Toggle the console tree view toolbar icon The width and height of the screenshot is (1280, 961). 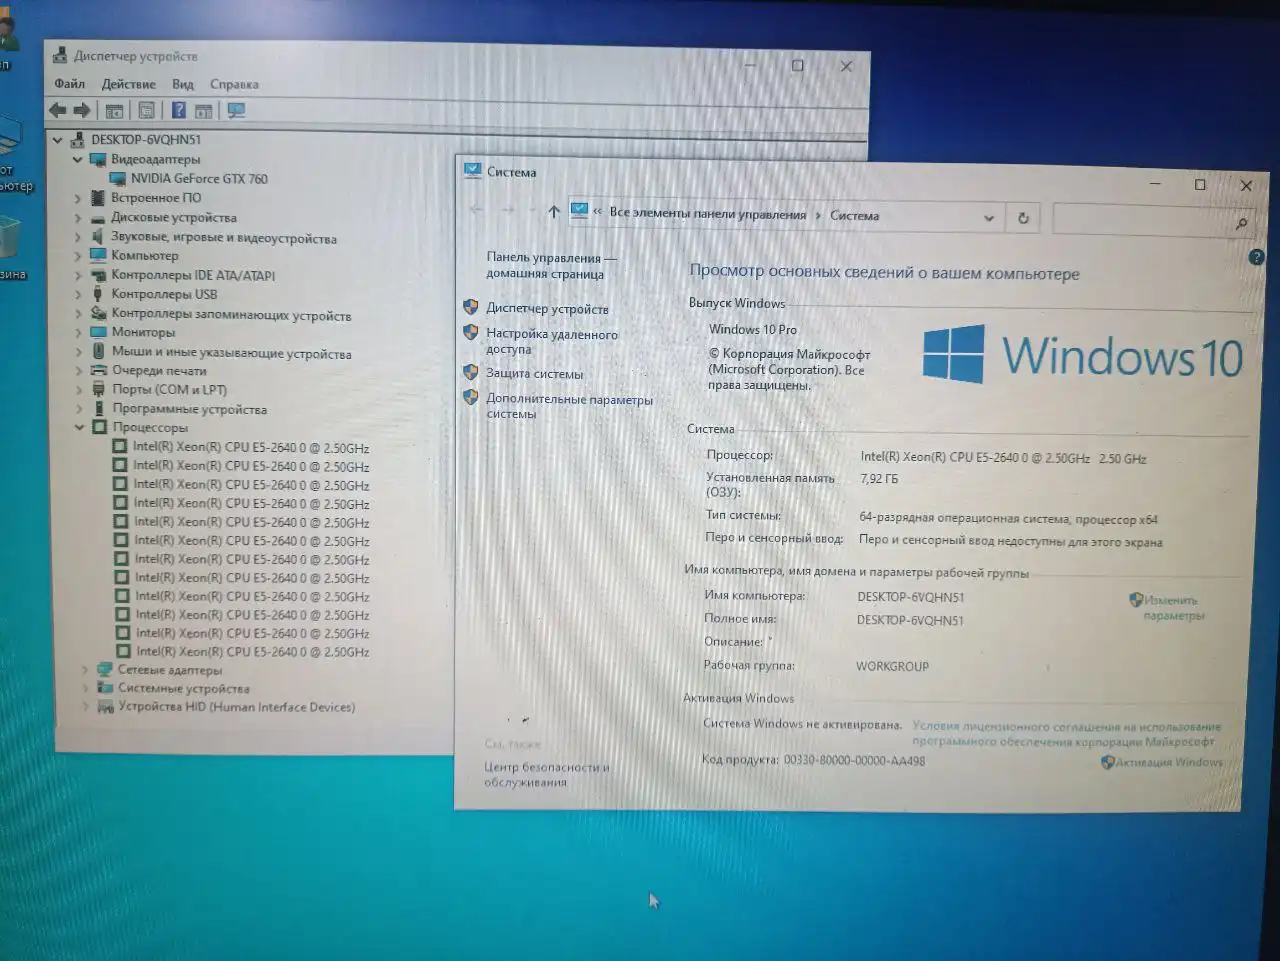pyautogui.click(x=114, y=110)
